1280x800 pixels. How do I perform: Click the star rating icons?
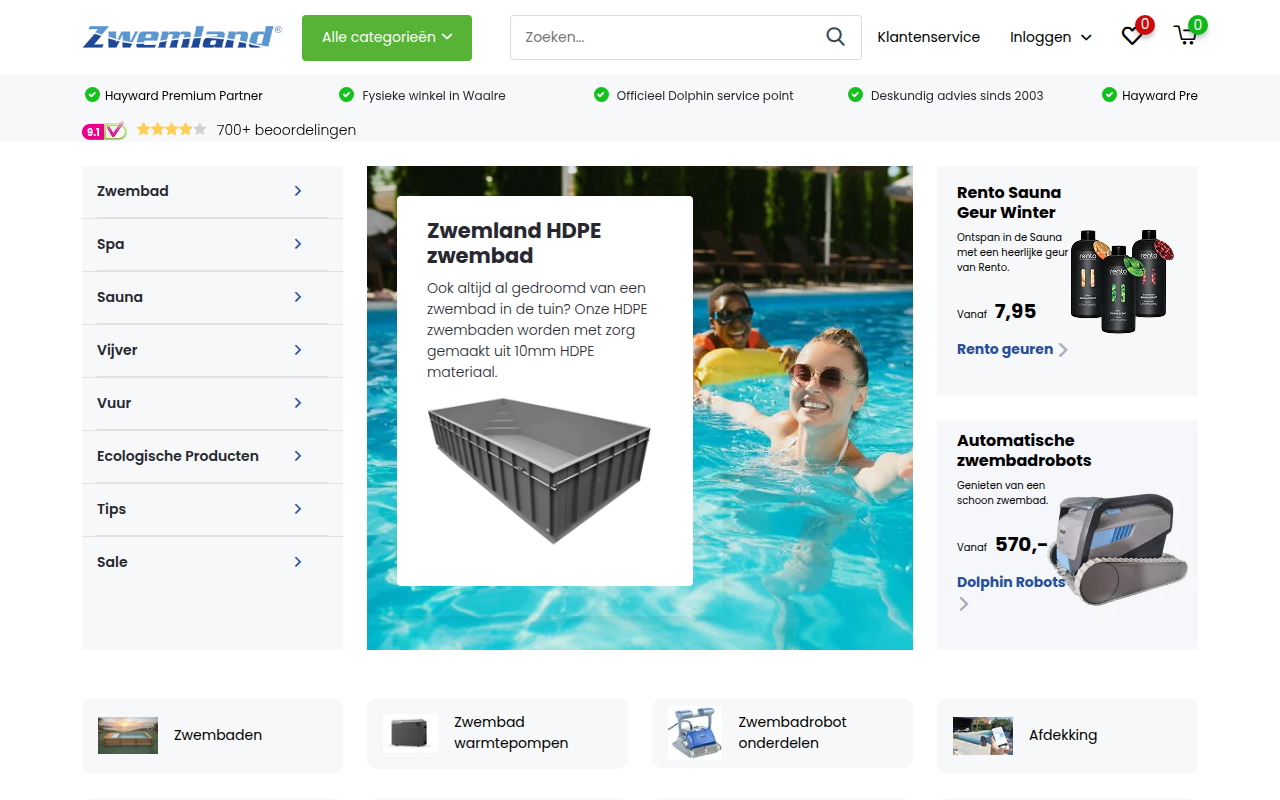(171, 129)
